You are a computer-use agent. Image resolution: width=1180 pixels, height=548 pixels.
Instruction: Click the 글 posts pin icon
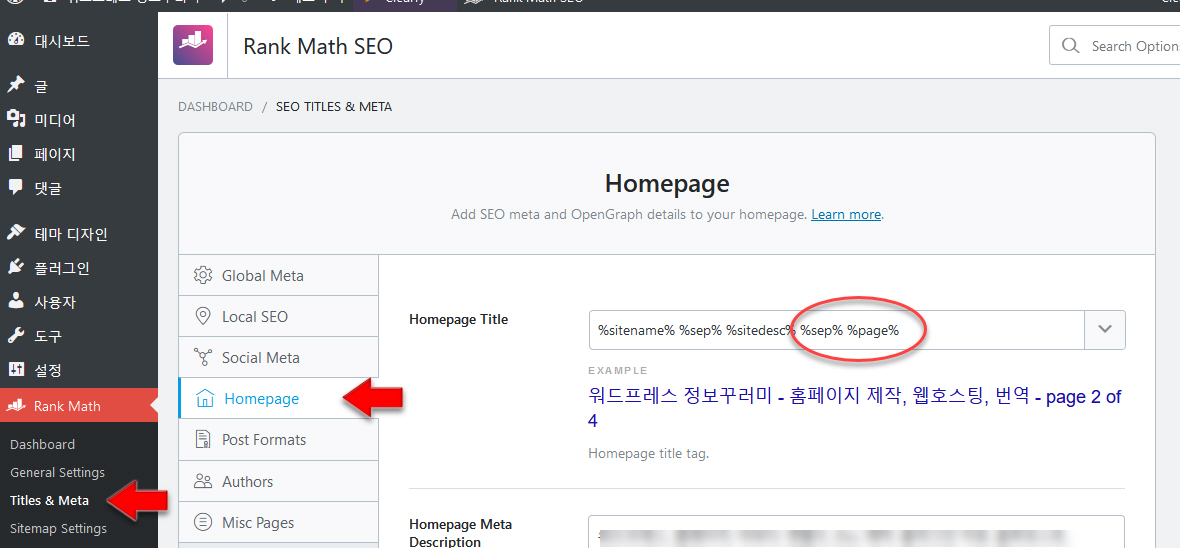(x=15, y=85)
